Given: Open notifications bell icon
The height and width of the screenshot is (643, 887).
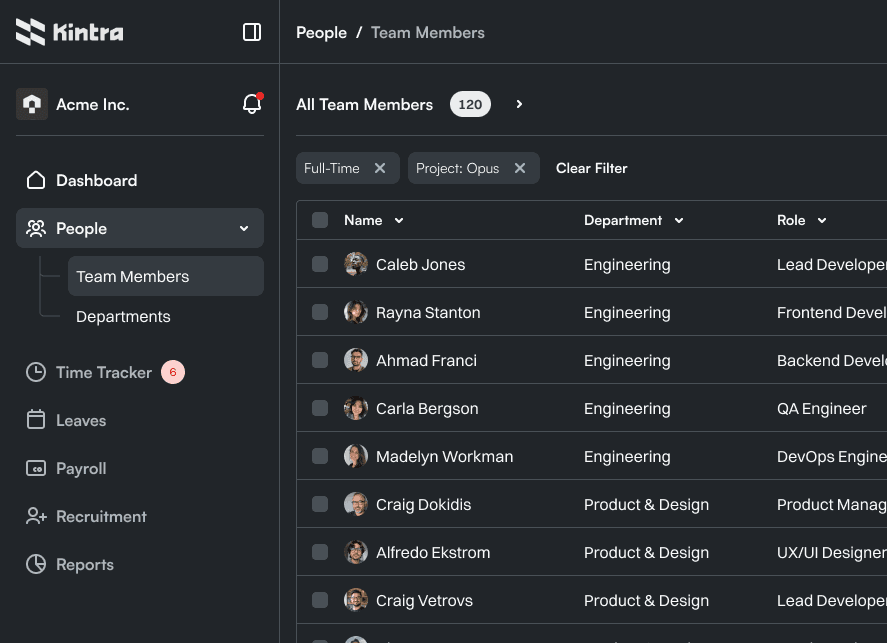Looking at the screenshot, I should click(252, 103).
